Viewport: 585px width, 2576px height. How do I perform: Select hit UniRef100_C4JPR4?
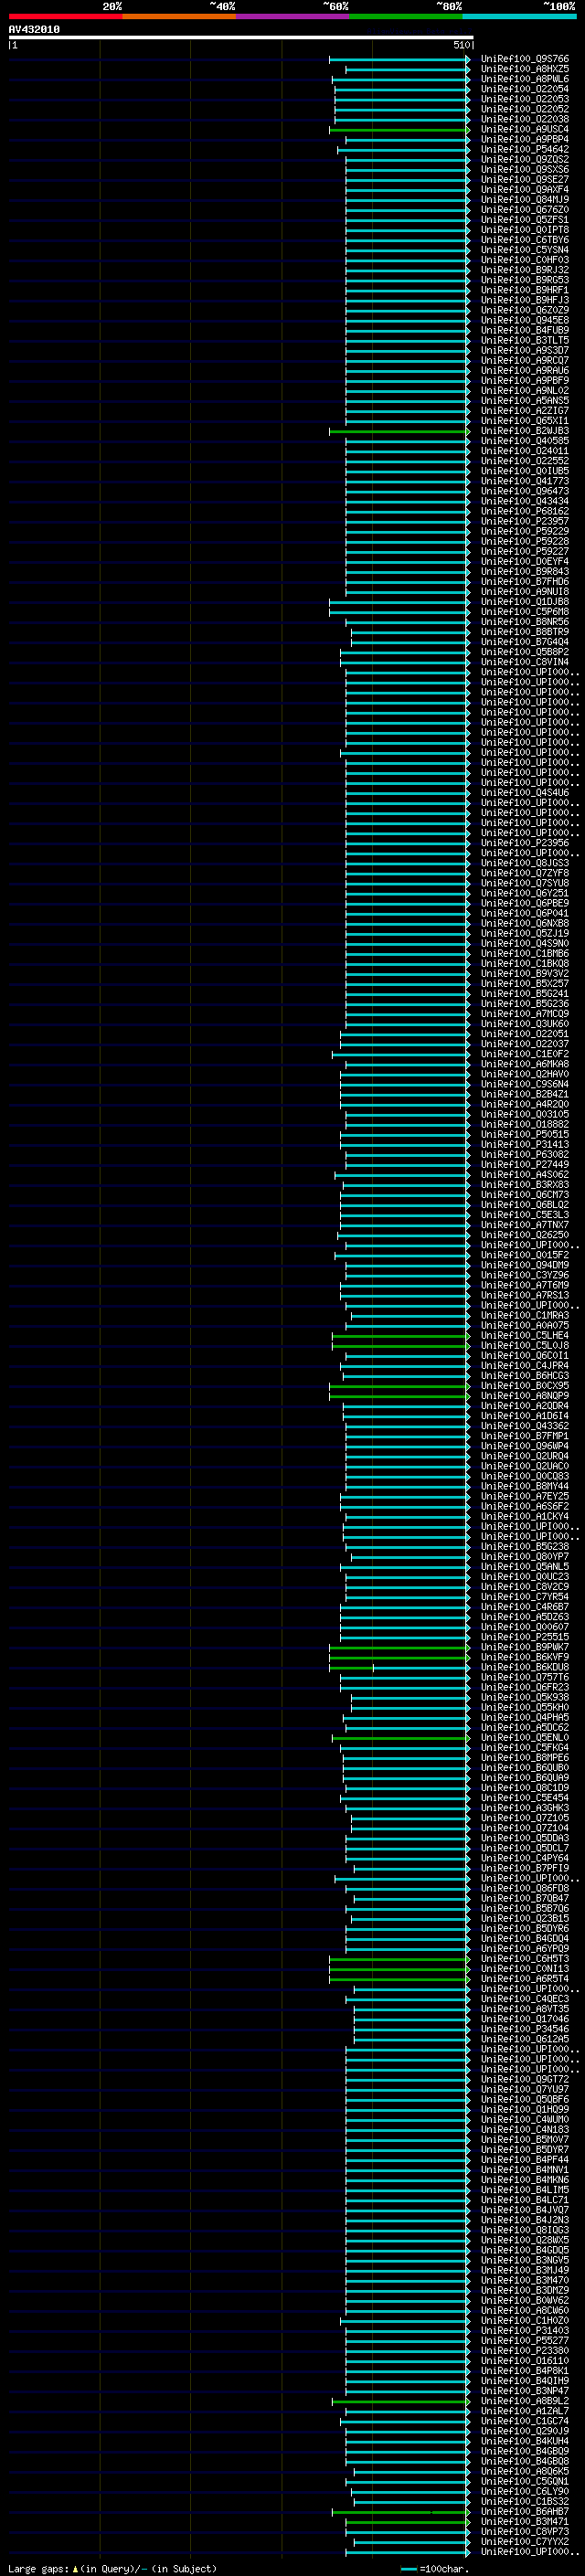[524, 1365]
